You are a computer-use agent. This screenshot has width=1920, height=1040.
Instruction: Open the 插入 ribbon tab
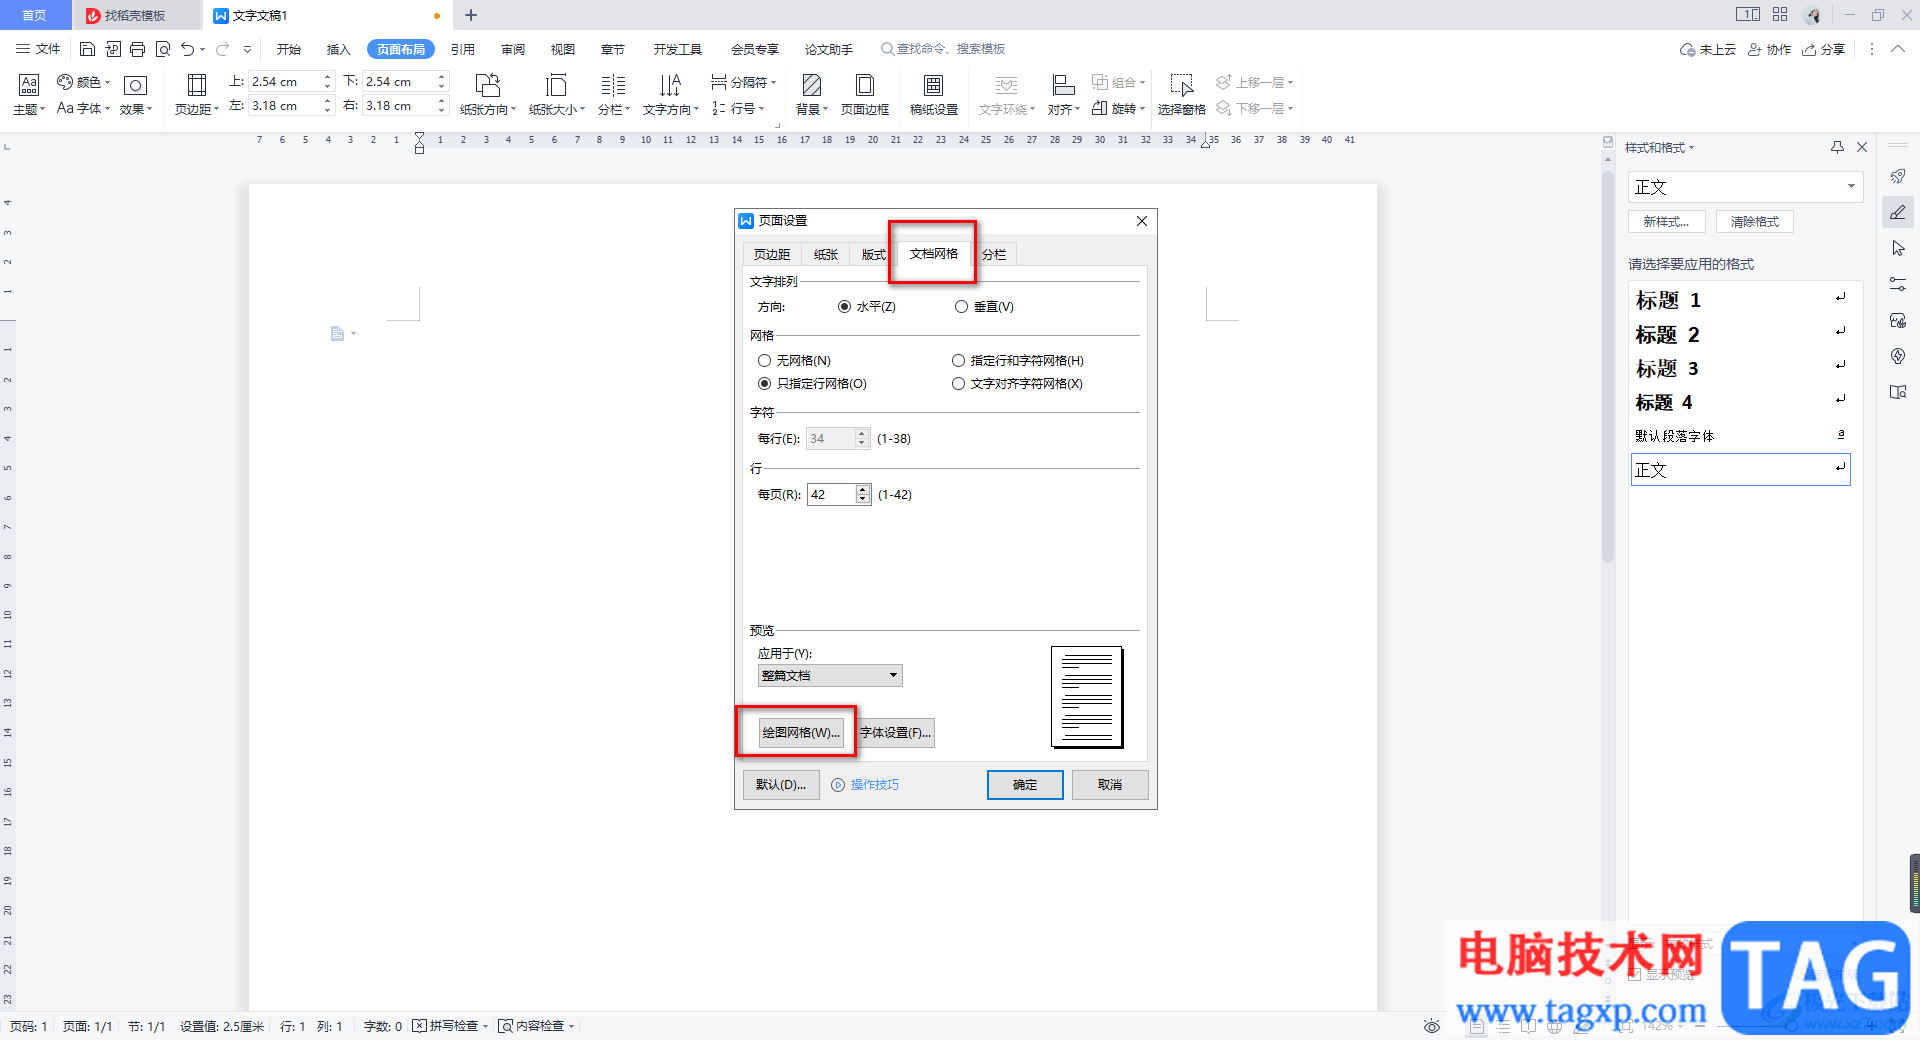click(339, 49)
